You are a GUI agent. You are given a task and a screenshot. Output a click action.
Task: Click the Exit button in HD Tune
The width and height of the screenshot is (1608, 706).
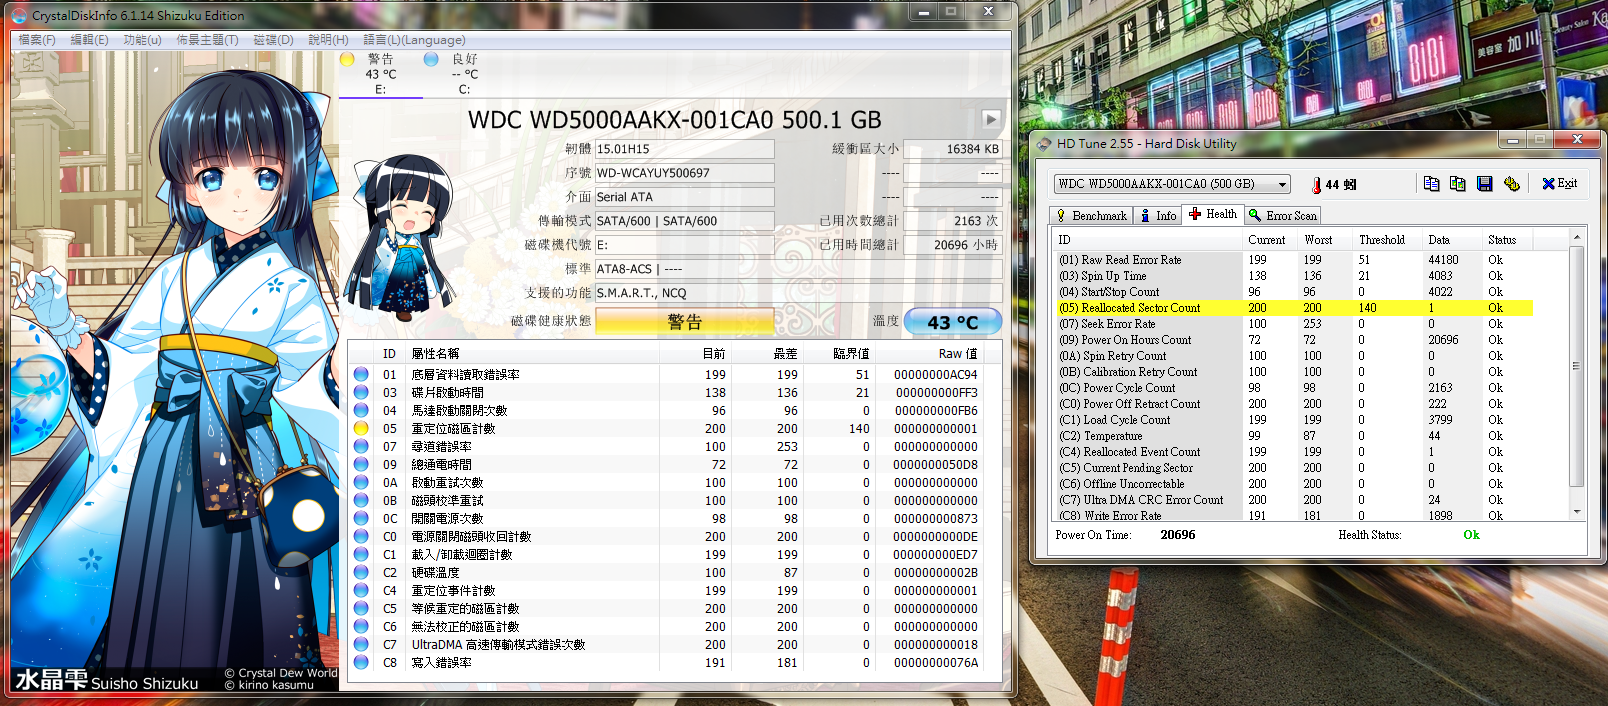point(1559,183)
